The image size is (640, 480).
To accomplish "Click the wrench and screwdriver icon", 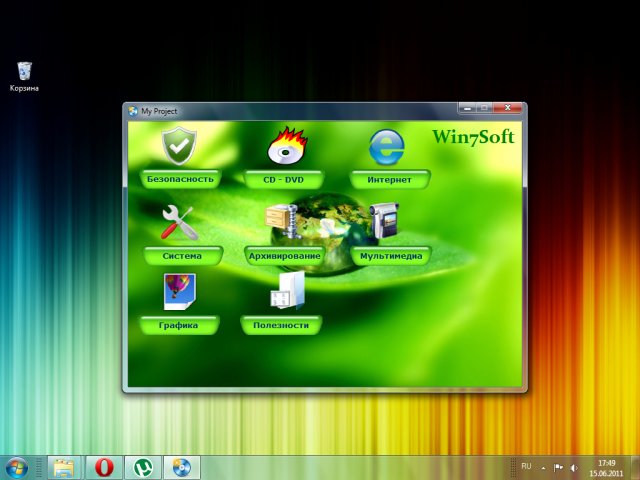I will click(x=179, y=222).
